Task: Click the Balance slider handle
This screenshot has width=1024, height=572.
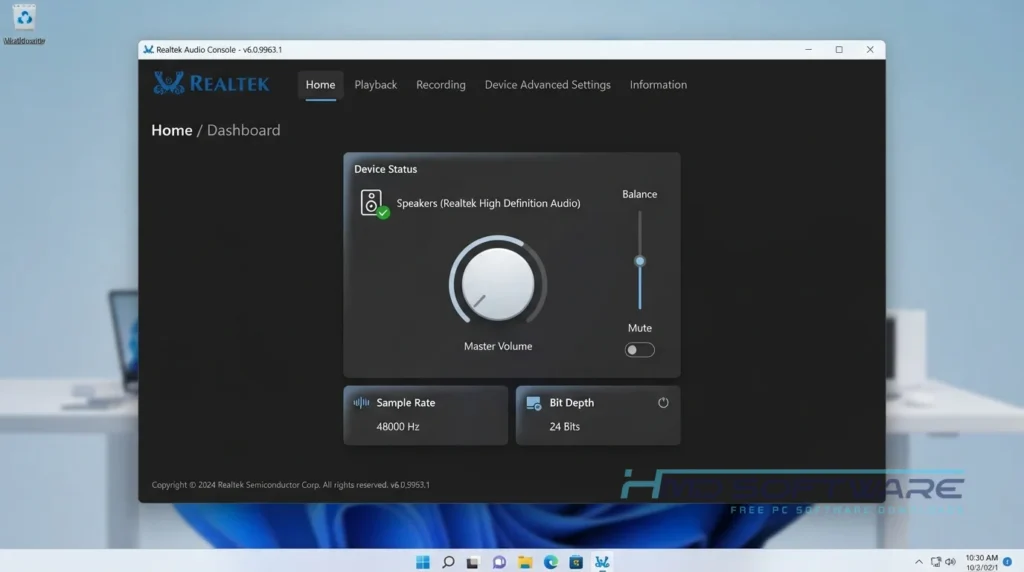Action: [x=640, y=261]
